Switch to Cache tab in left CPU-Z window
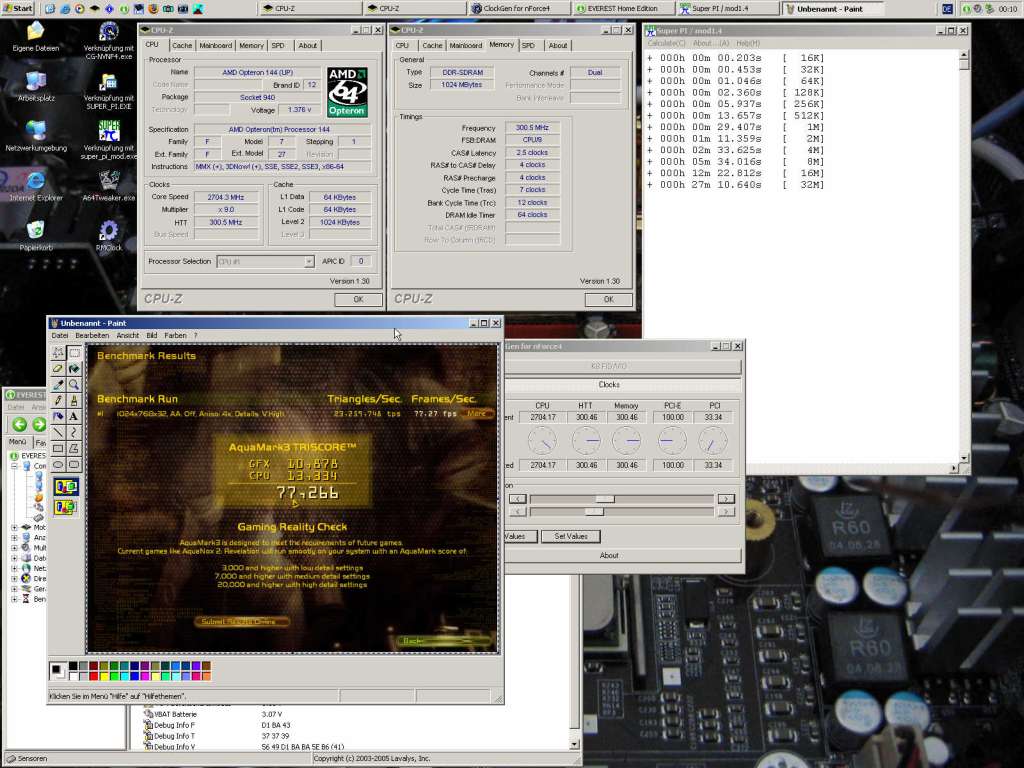Image resolution: width=1024 pixels, height=768 pixels. click(x=182, y=46)
